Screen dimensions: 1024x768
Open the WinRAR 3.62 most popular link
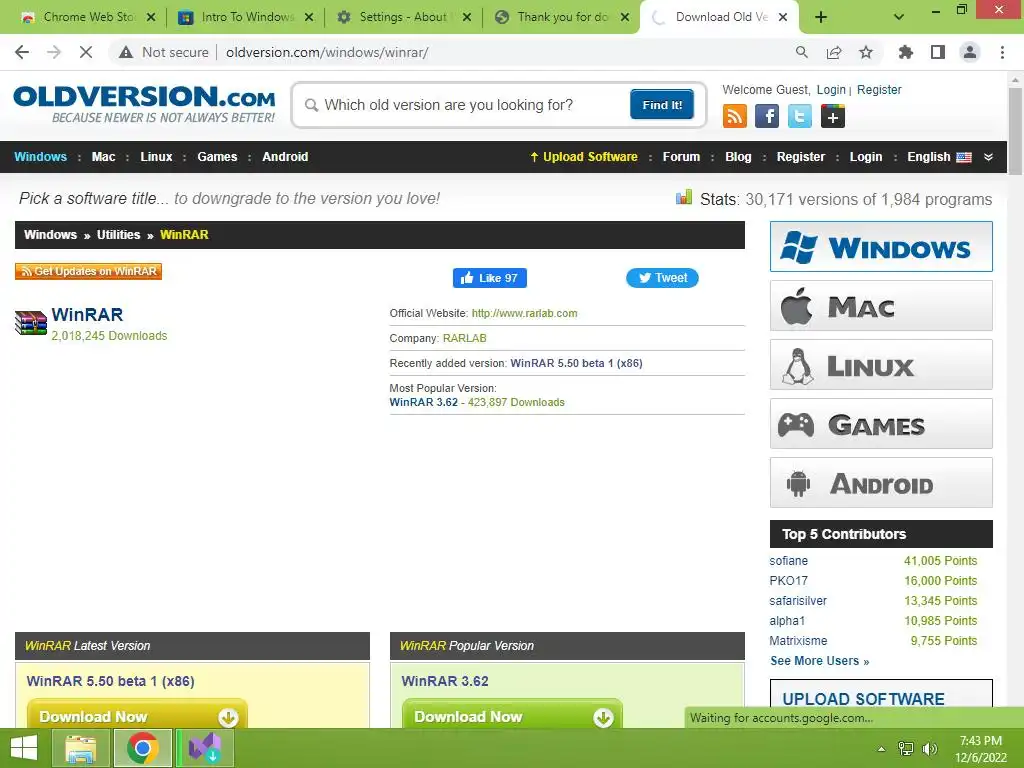coord(423,402)
